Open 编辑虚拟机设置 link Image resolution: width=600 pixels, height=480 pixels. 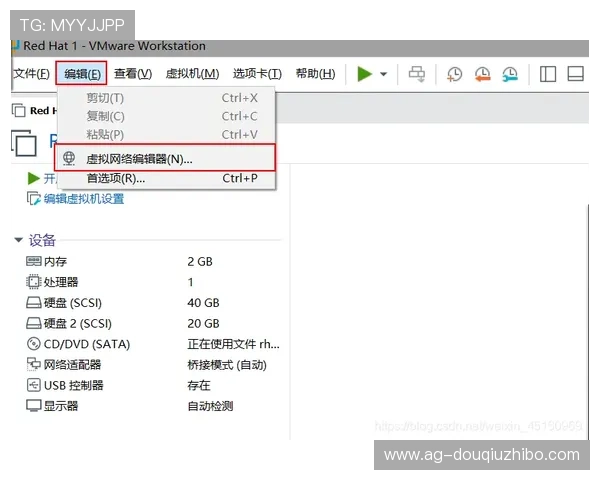tap(84, 199)
